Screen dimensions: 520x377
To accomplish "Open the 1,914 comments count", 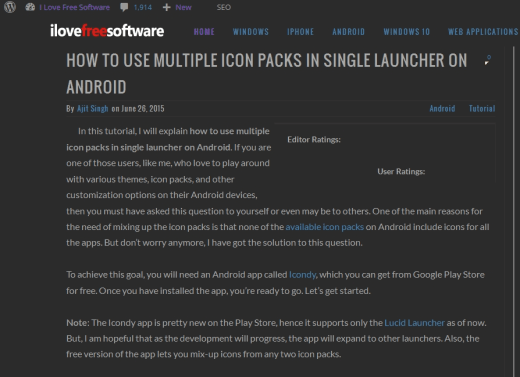I will pyautogui.click(x=143, y=7).
